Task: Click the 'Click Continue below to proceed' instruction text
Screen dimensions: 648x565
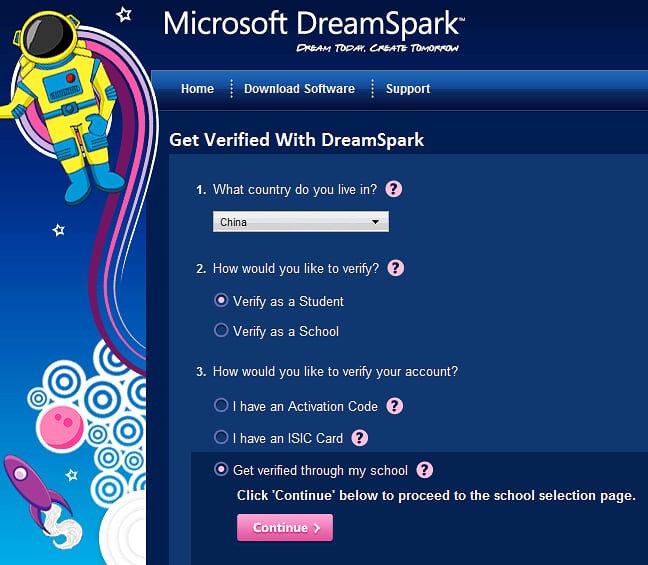Action: [436, 496]
